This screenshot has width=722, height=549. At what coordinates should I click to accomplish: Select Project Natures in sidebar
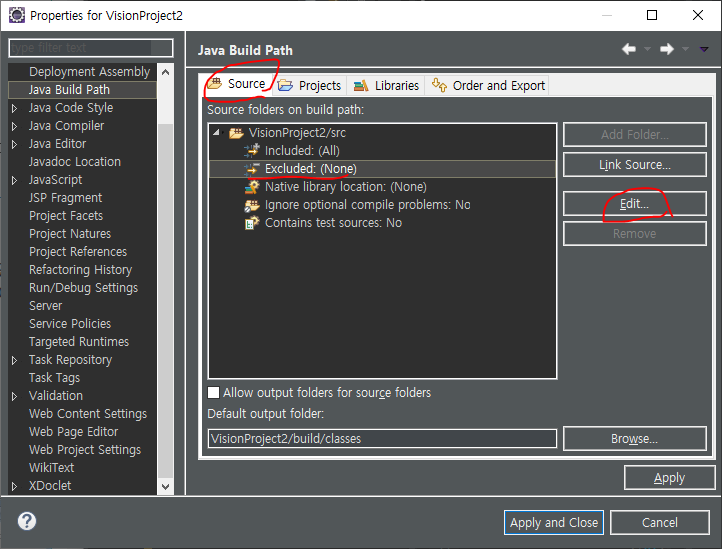[x=70, y=234]
